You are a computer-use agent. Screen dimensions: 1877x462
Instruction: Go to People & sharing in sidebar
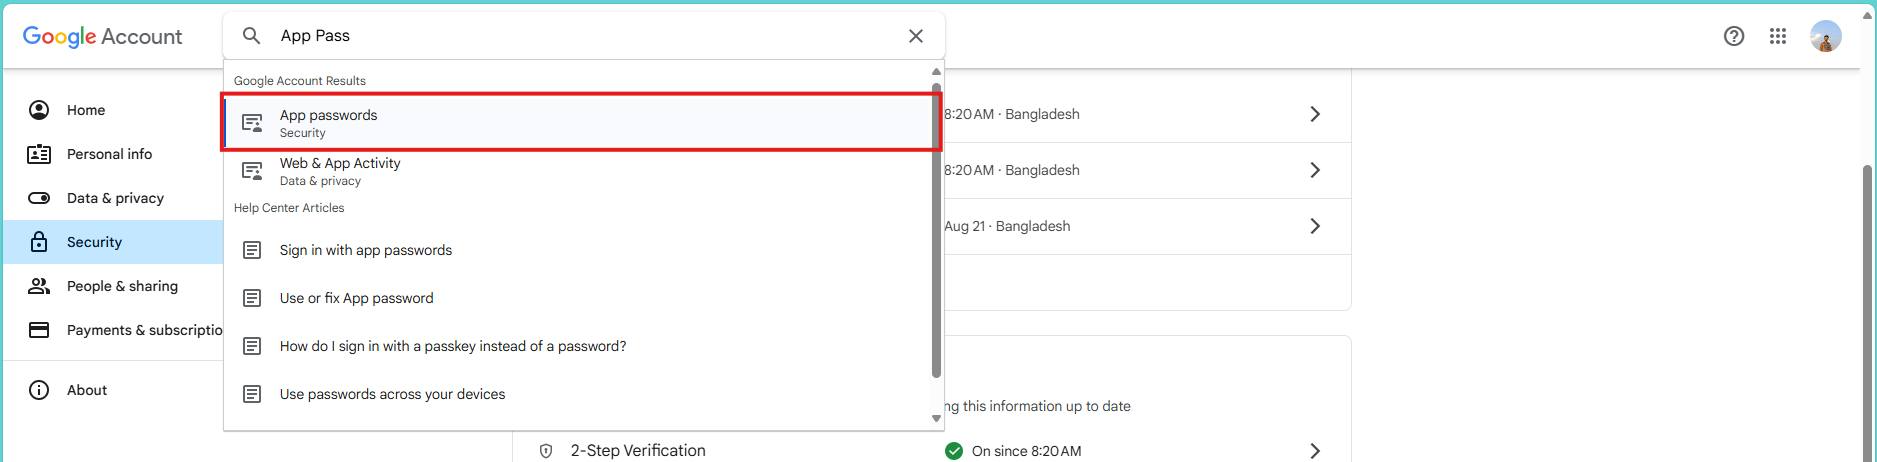tap(113, 286)
